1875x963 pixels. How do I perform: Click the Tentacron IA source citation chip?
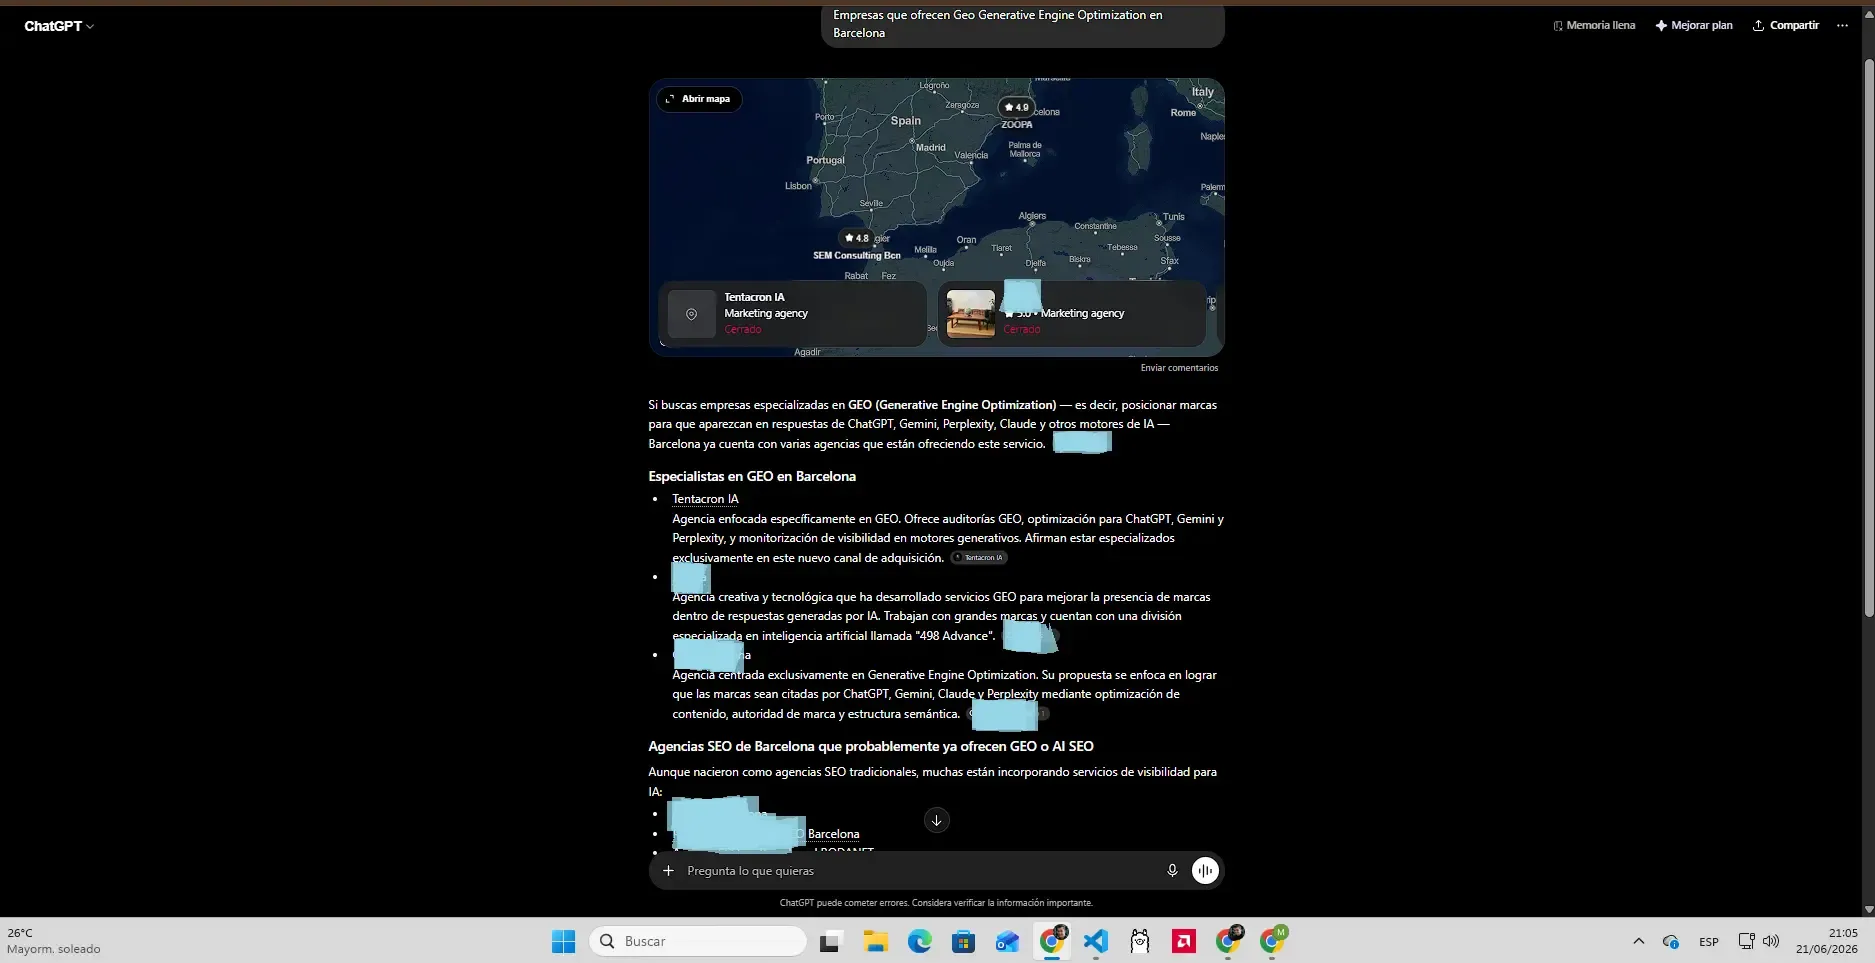point(979,558)
